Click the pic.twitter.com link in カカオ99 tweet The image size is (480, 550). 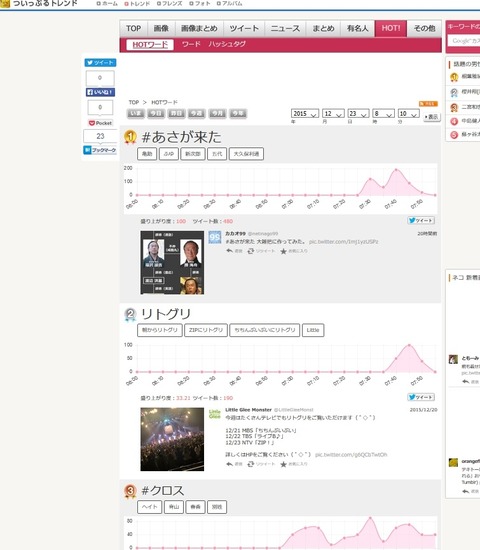click(344, 242)
